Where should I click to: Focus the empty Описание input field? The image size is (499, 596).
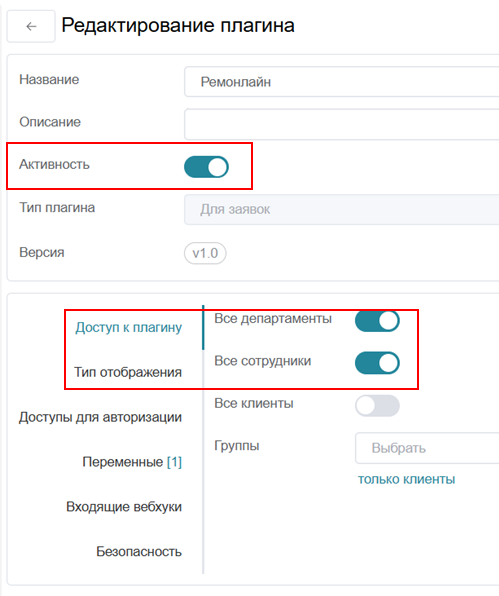click(x=342, y=124)
